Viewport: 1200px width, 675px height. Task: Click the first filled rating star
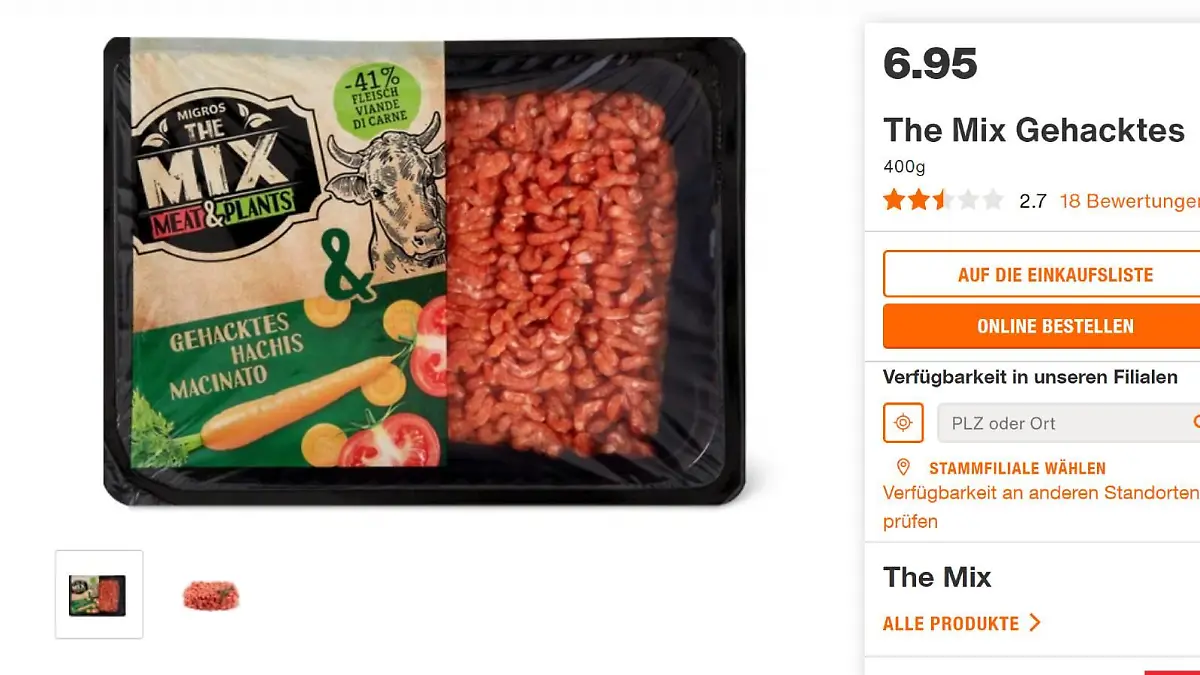tap(894, 200)
